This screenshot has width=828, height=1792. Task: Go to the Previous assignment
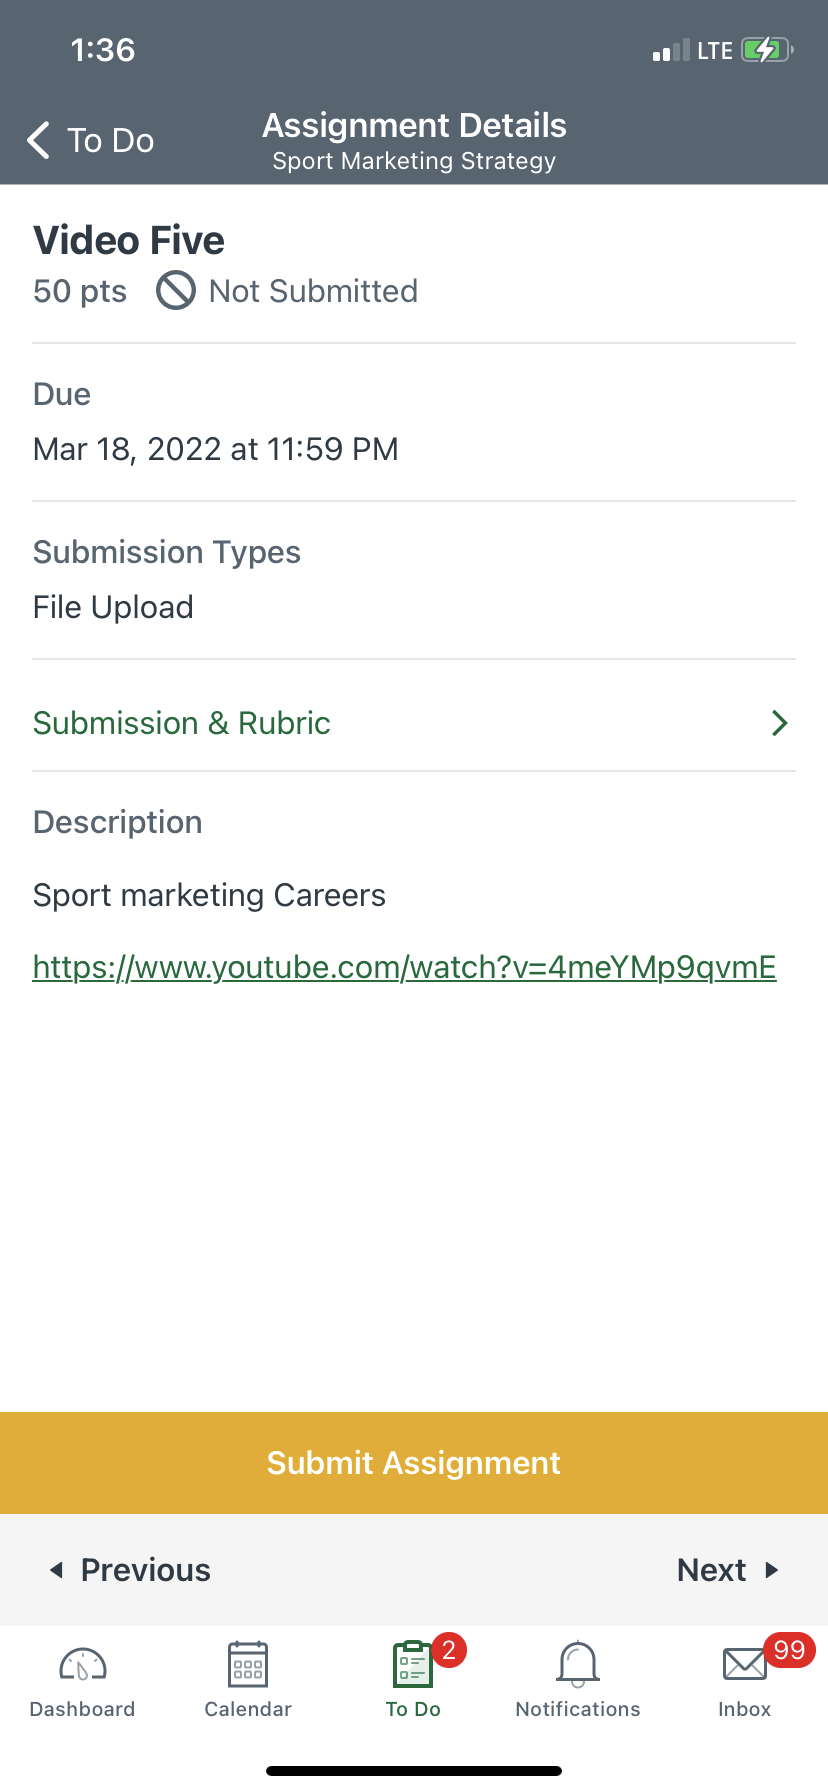pos(131,1570)
